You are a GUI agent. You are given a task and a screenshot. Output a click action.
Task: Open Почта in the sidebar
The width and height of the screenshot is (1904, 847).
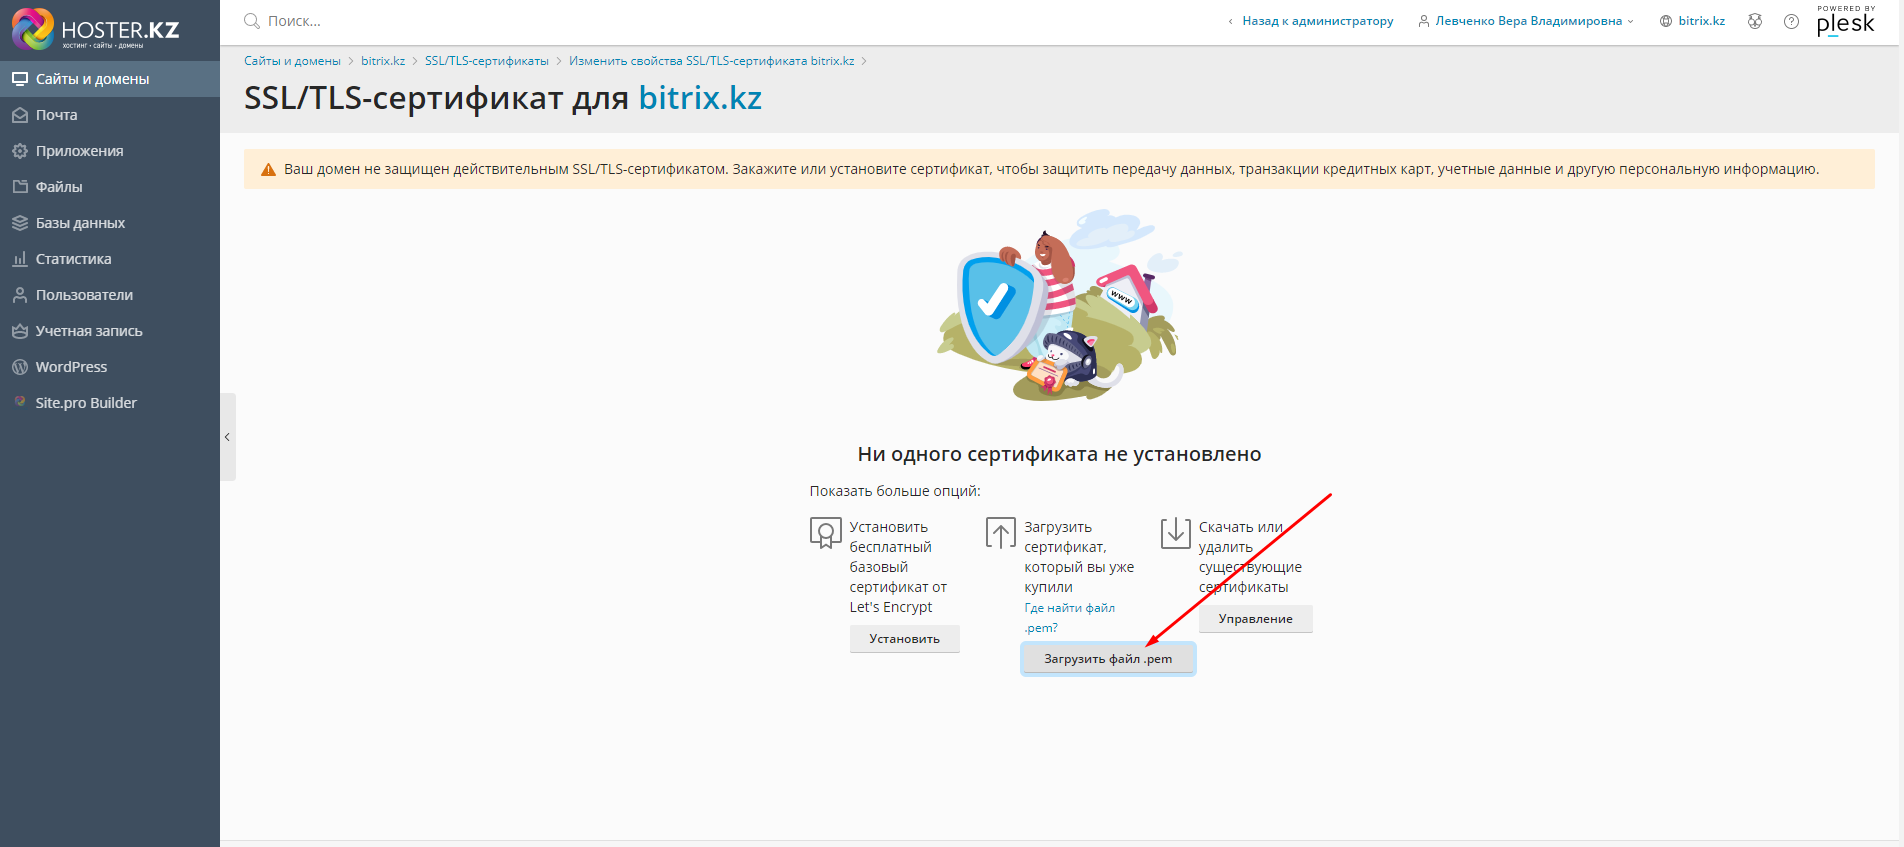(x=110, y=115)
